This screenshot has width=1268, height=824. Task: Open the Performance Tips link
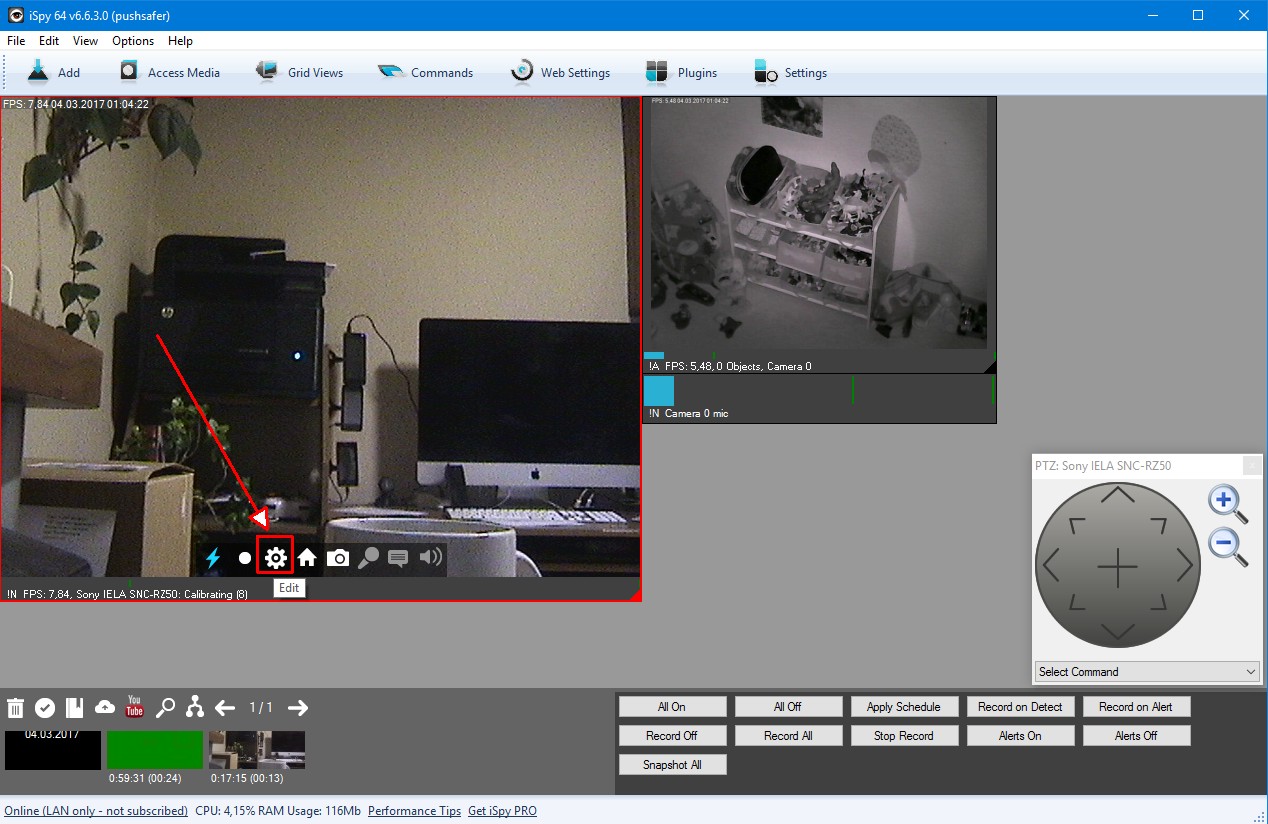(x=415, y=811)
